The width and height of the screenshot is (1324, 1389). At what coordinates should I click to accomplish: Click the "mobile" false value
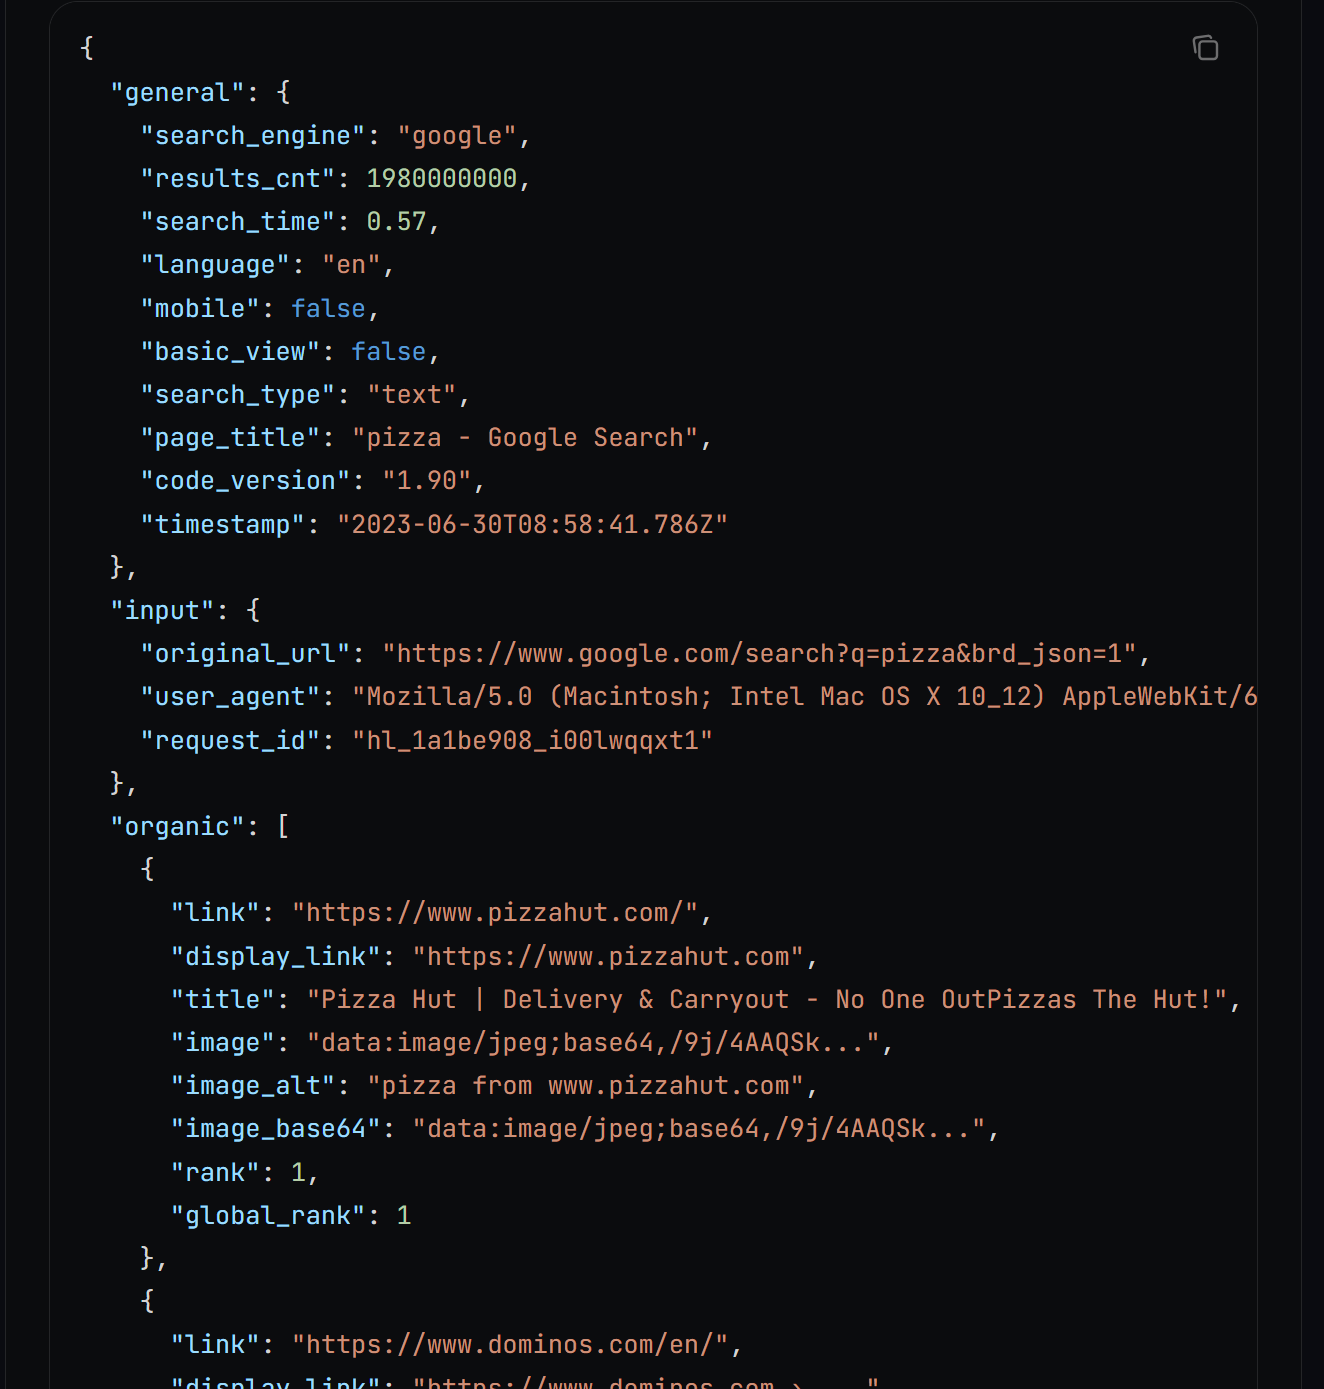(x=328, y=309)
